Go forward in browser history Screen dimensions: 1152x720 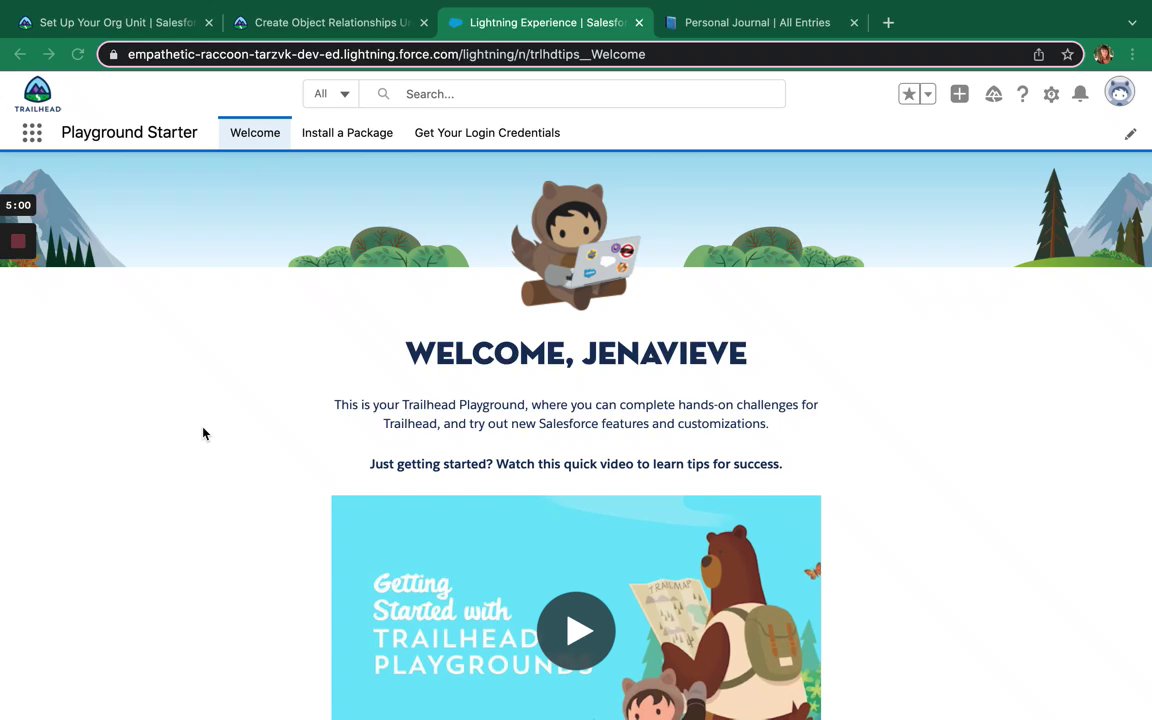point(48,54)
